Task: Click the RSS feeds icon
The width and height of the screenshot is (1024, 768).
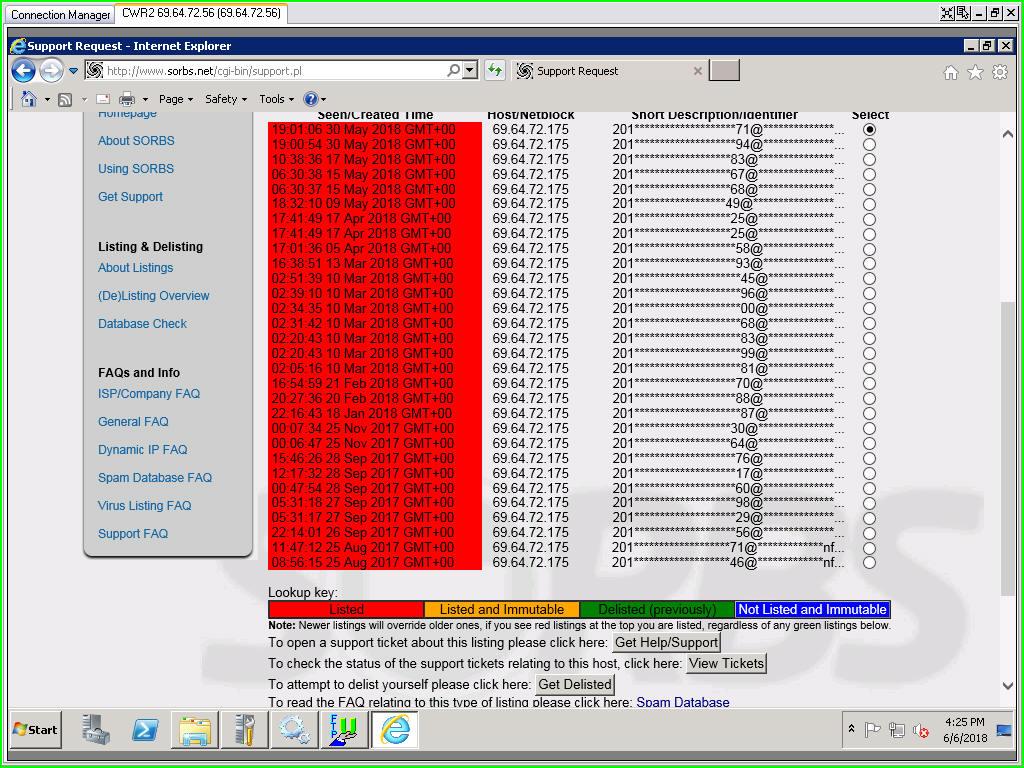Action: coord(65,99)
